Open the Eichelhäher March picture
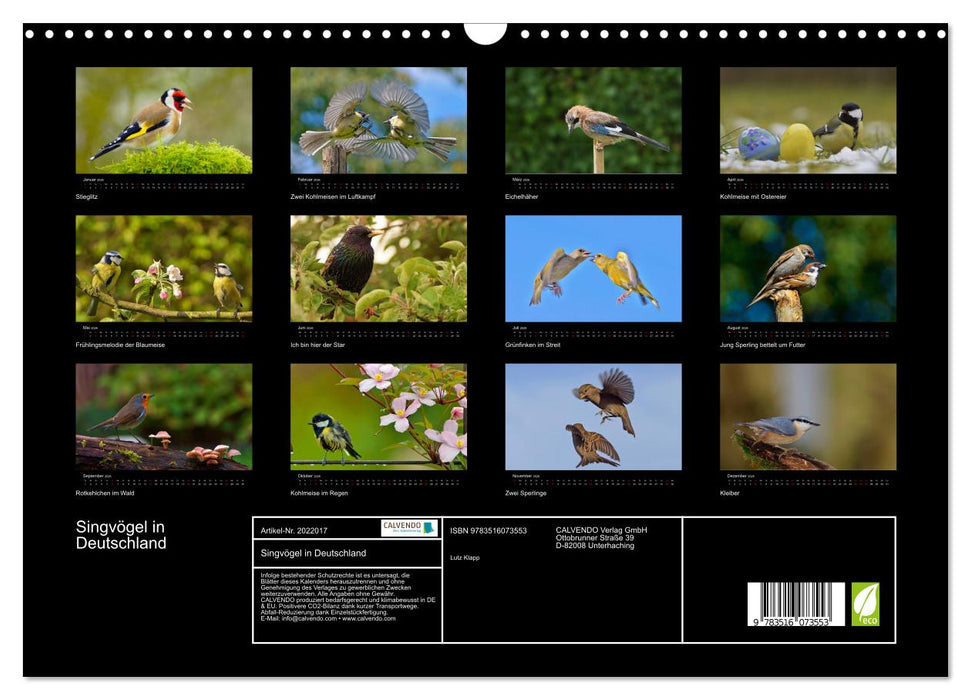 click(593, 121)
